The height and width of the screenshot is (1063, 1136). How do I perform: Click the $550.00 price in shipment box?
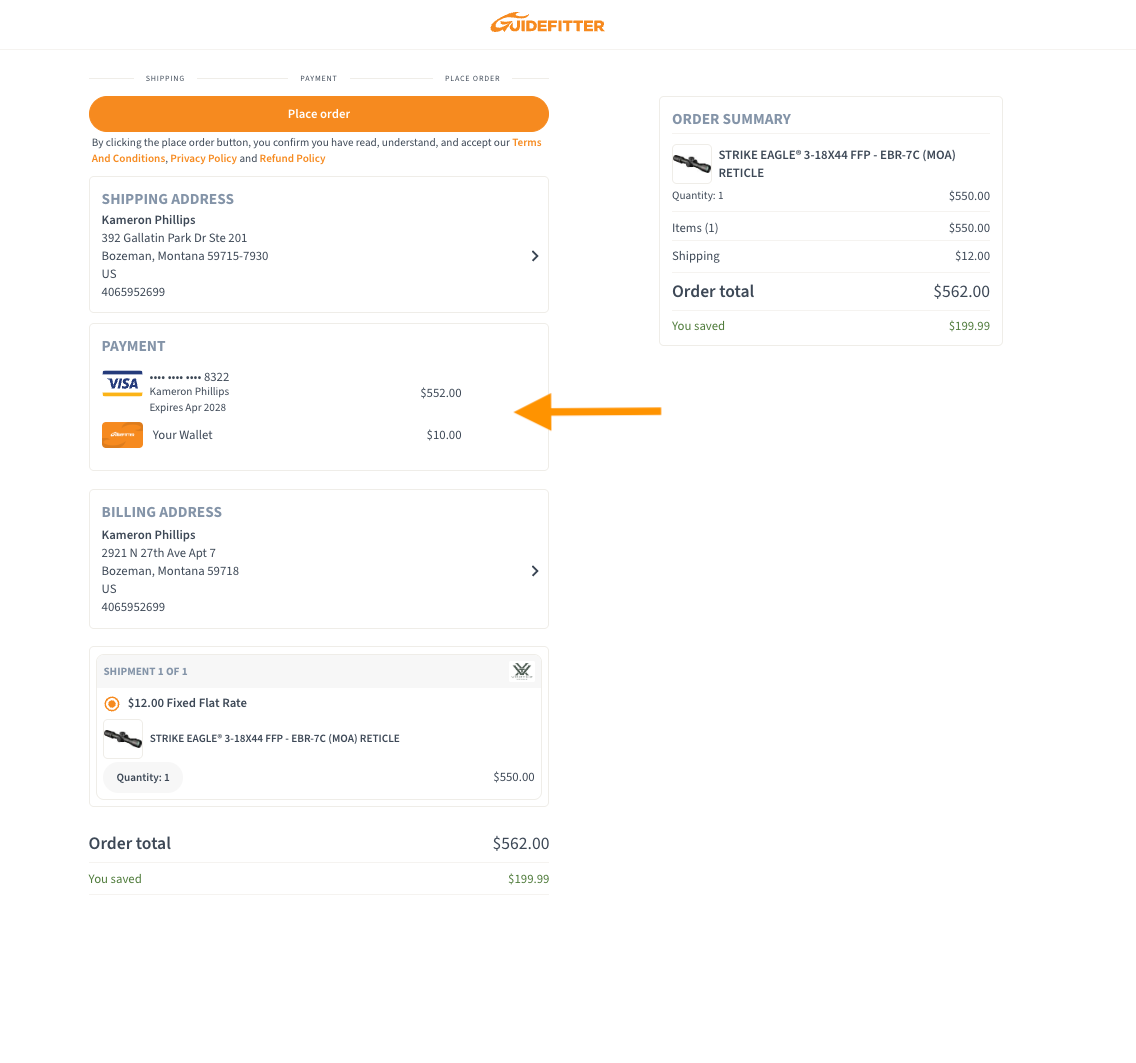tap(514, 777)
